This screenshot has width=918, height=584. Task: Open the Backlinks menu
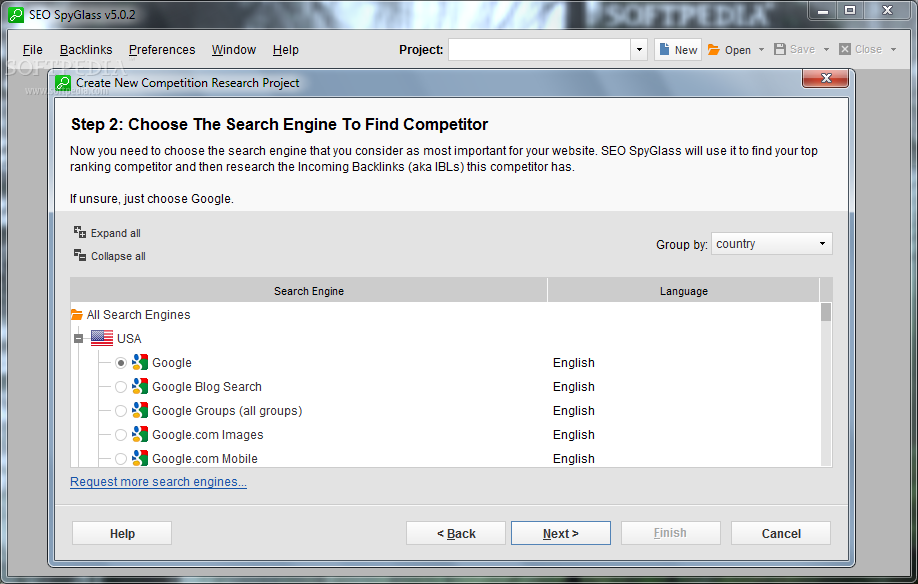(86, 50)
